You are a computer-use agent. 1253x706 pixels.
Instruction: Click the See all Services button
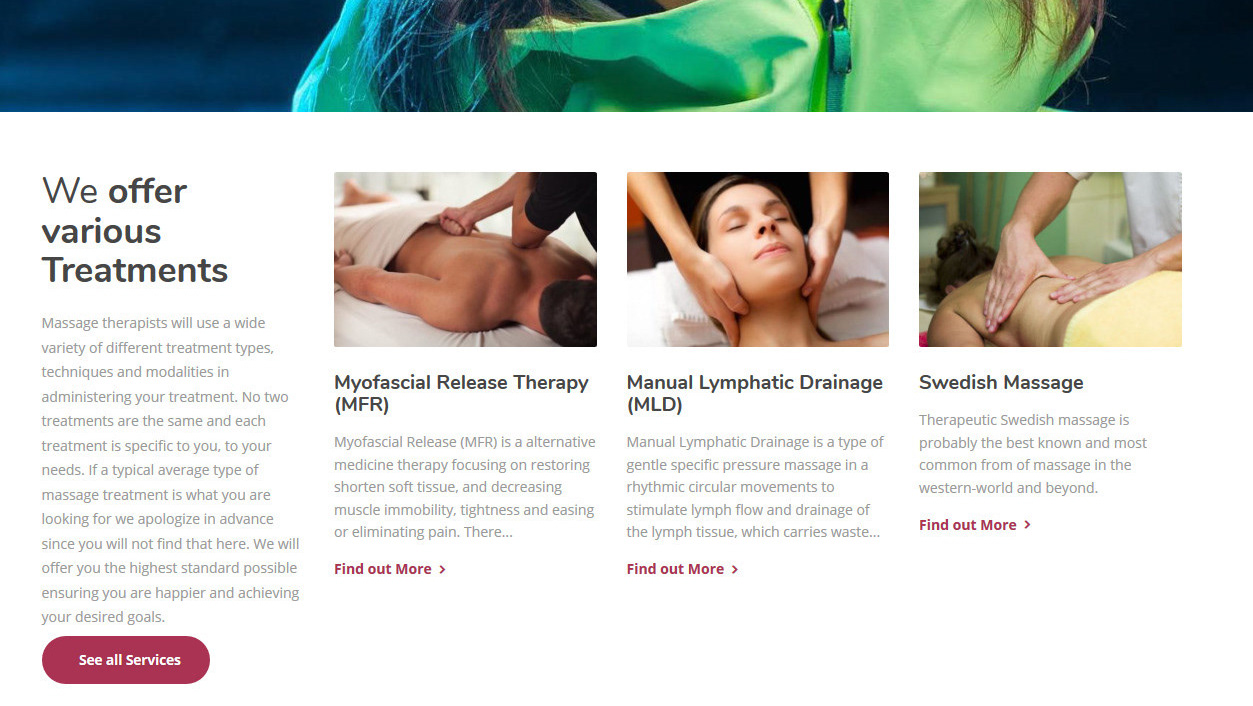(x=126, y=660)
